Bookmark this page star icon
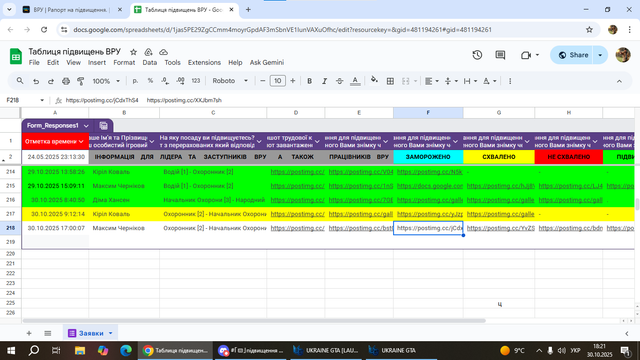Screen dimensions: 640x360 click(589, 30)
